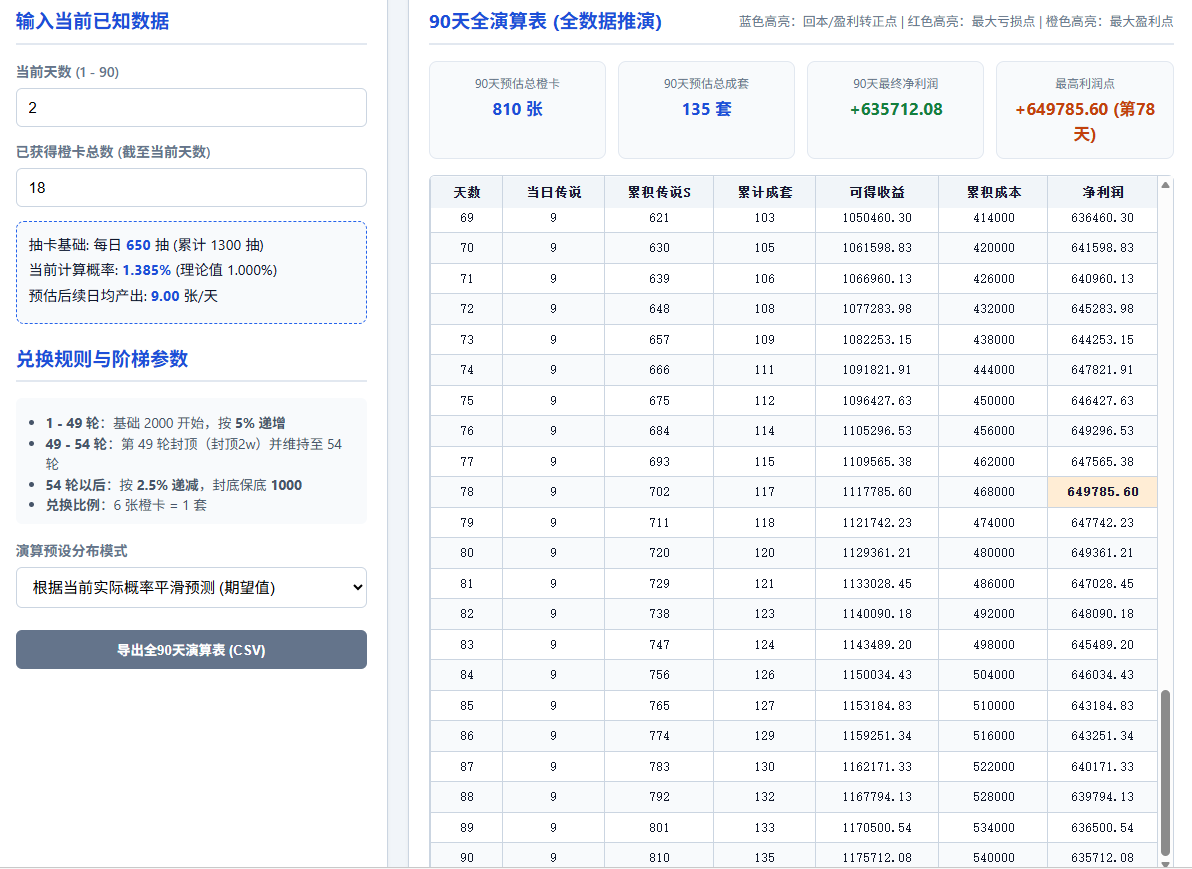
Task: Click the 净利润 column header
Action: pos(1103,192)
